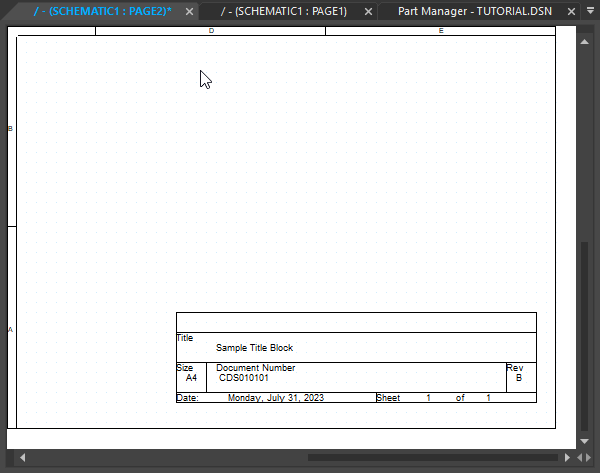
Task: Close the Part Manager tab
Action: tap(572, 12)
